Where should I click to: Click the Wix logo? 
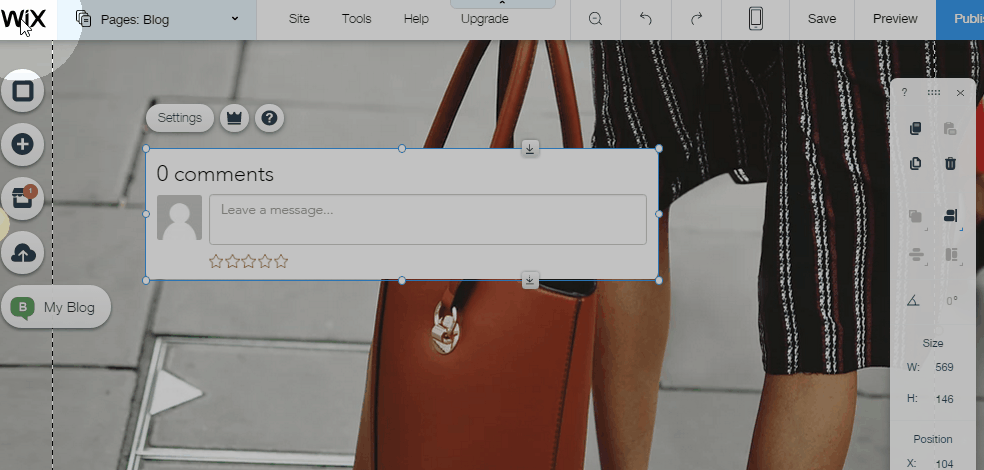pos(24,19)
